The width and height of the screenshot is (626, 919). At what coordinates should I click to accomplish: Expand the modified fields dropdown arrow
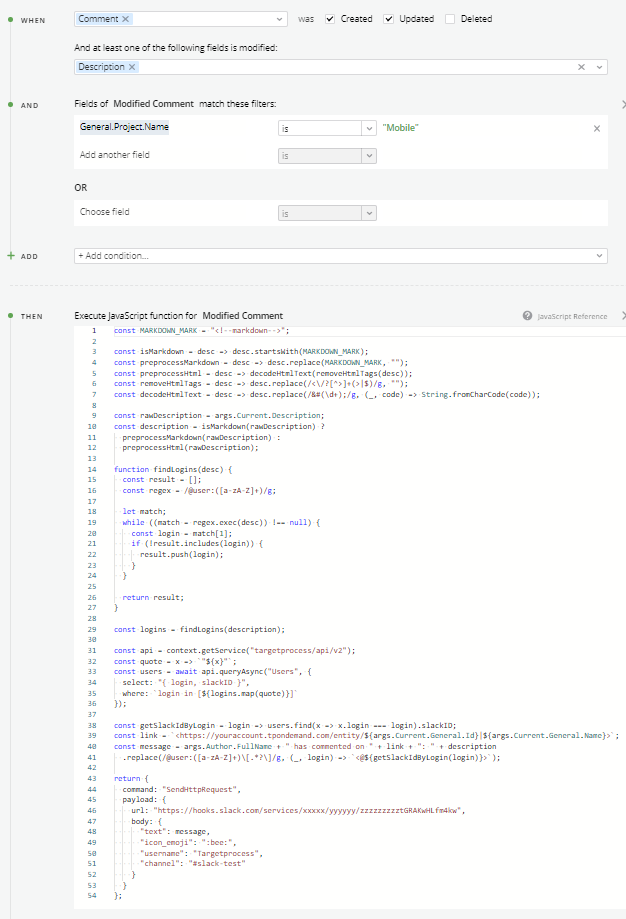pyautogui.click(x=599, y=67)
